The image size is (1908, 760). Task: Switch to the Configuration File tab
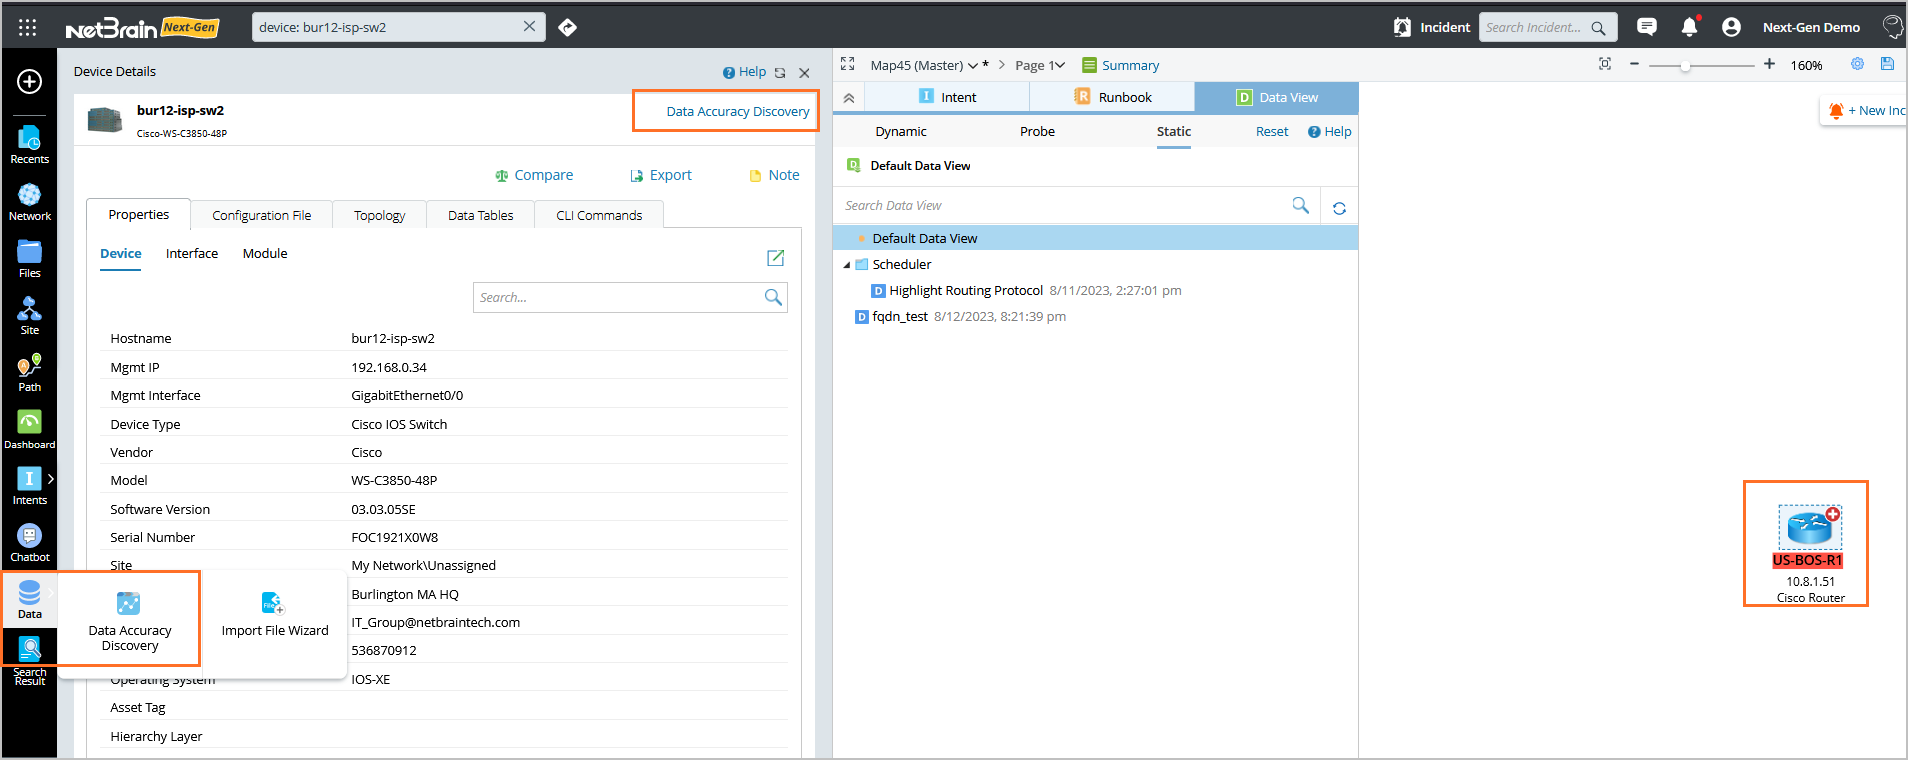[x=261, y=215]
